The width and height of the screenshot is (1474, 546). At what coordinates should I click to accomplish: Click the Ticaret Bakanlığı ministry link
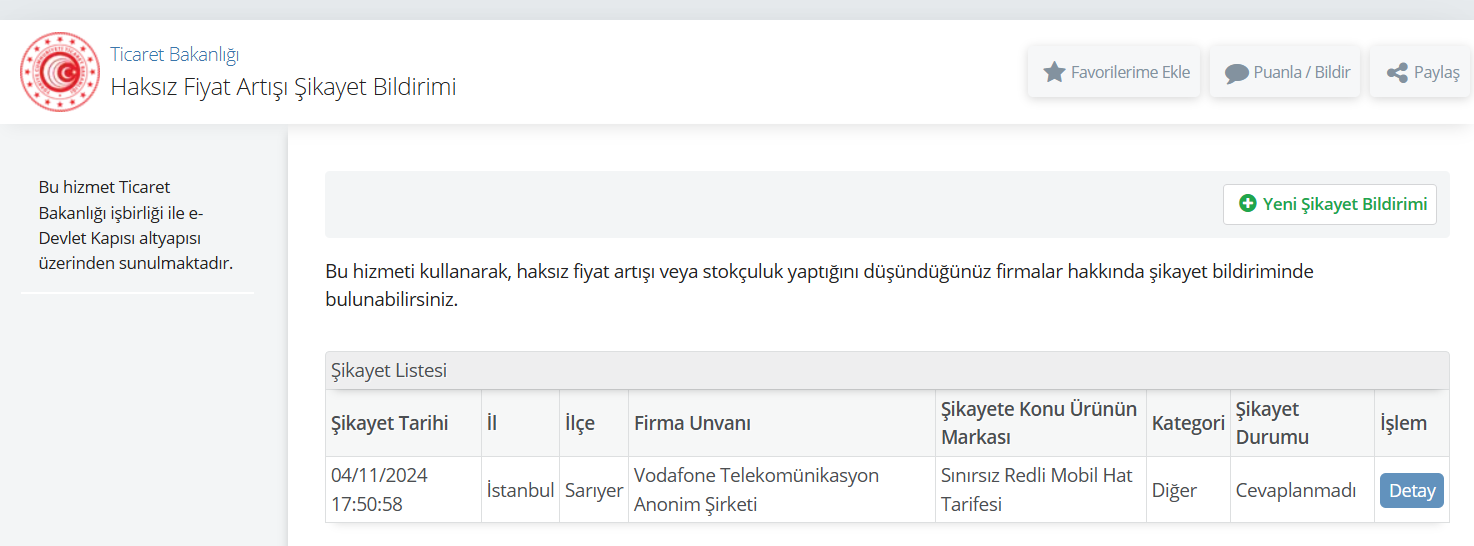point(174,54)
